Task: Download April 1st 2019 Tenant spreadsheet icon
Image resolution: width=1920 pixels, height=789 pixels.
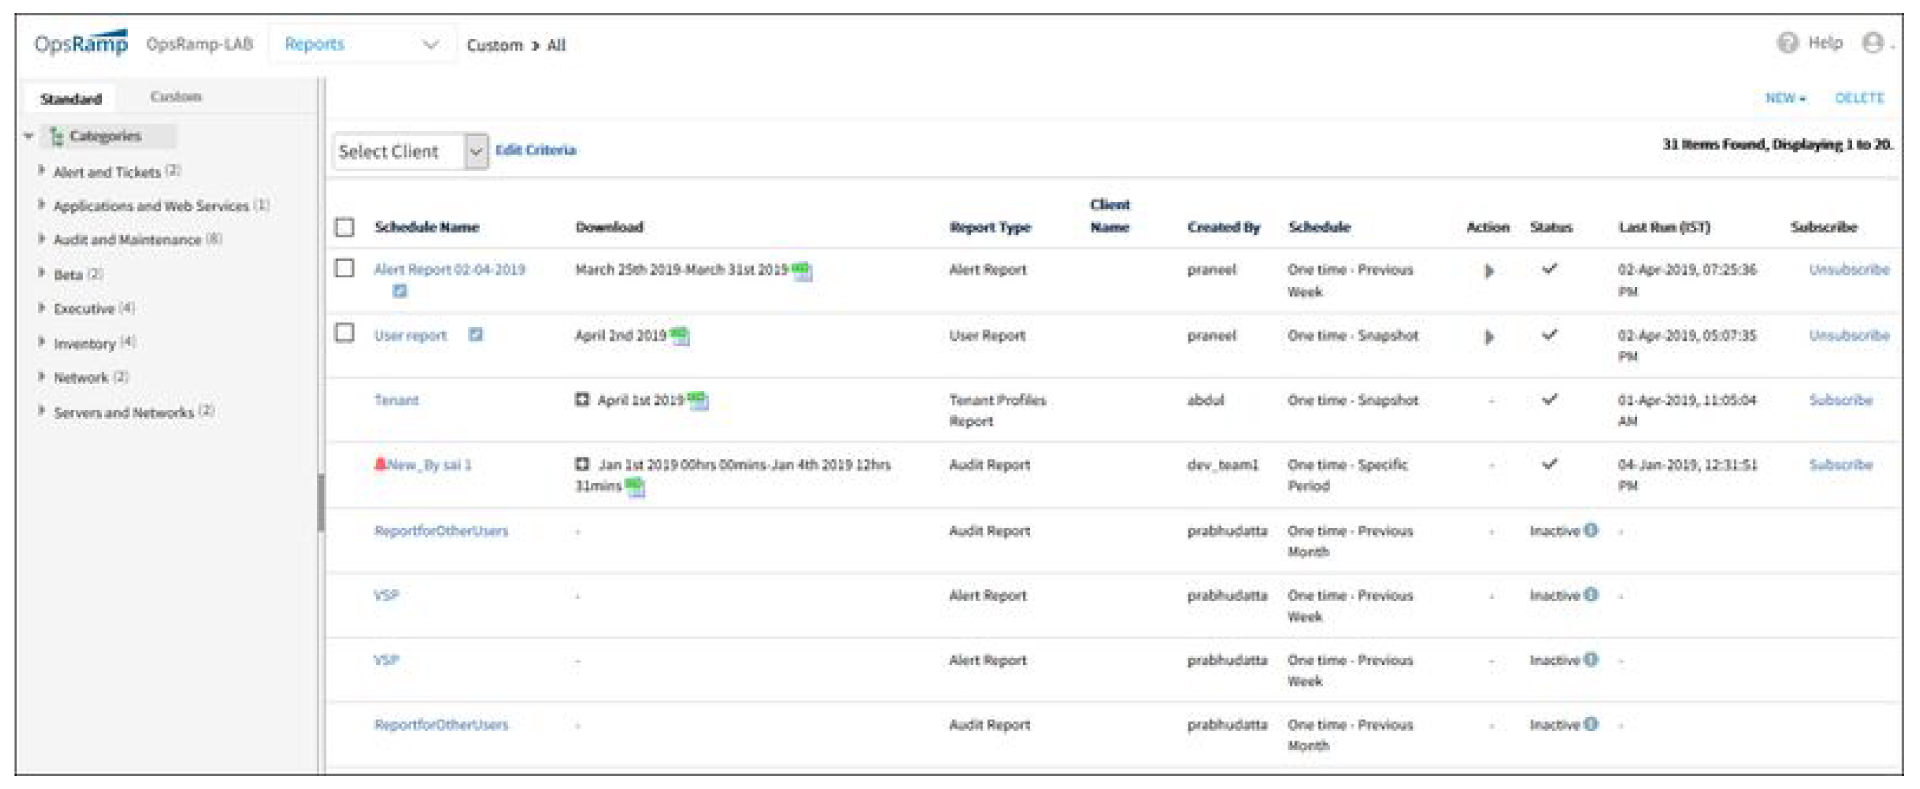Action: coord(698,401)
